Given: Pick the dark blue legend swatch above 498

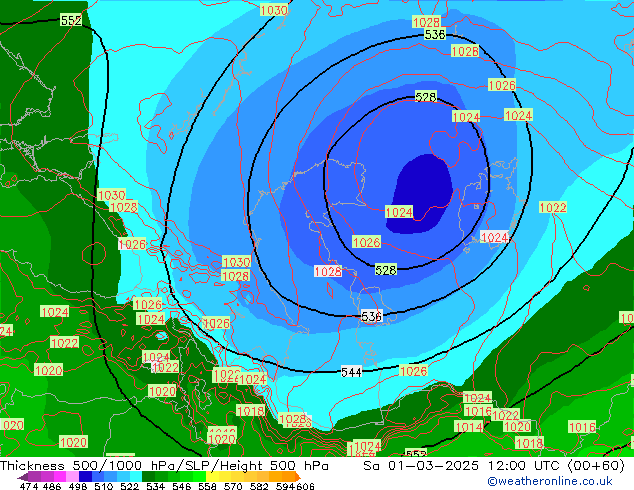Looking at the screenshot, I should click(85, 476).
